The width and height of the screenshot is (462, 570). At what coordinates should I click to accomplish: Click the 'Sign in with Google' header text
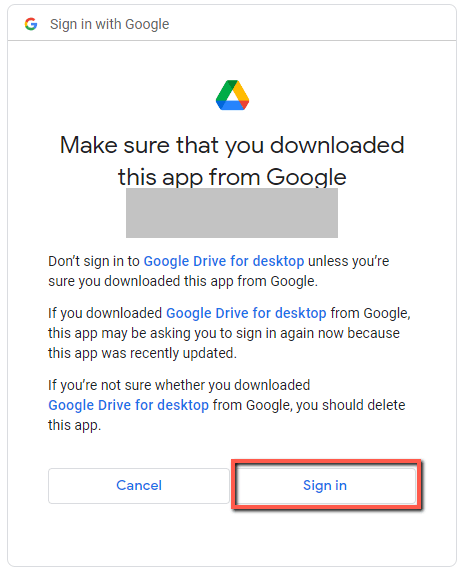pyautogui.click(x=109, y=24)
